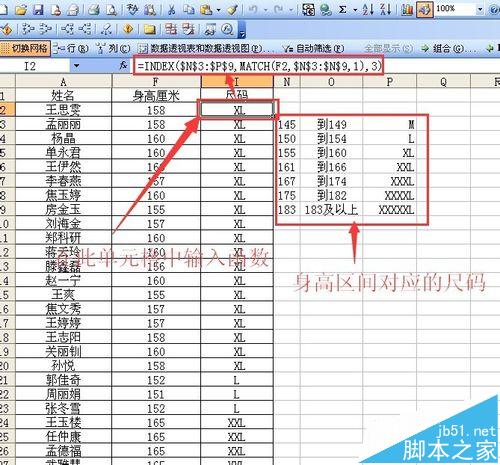Expand the Name Box dropdown arrow

(77, 66)
